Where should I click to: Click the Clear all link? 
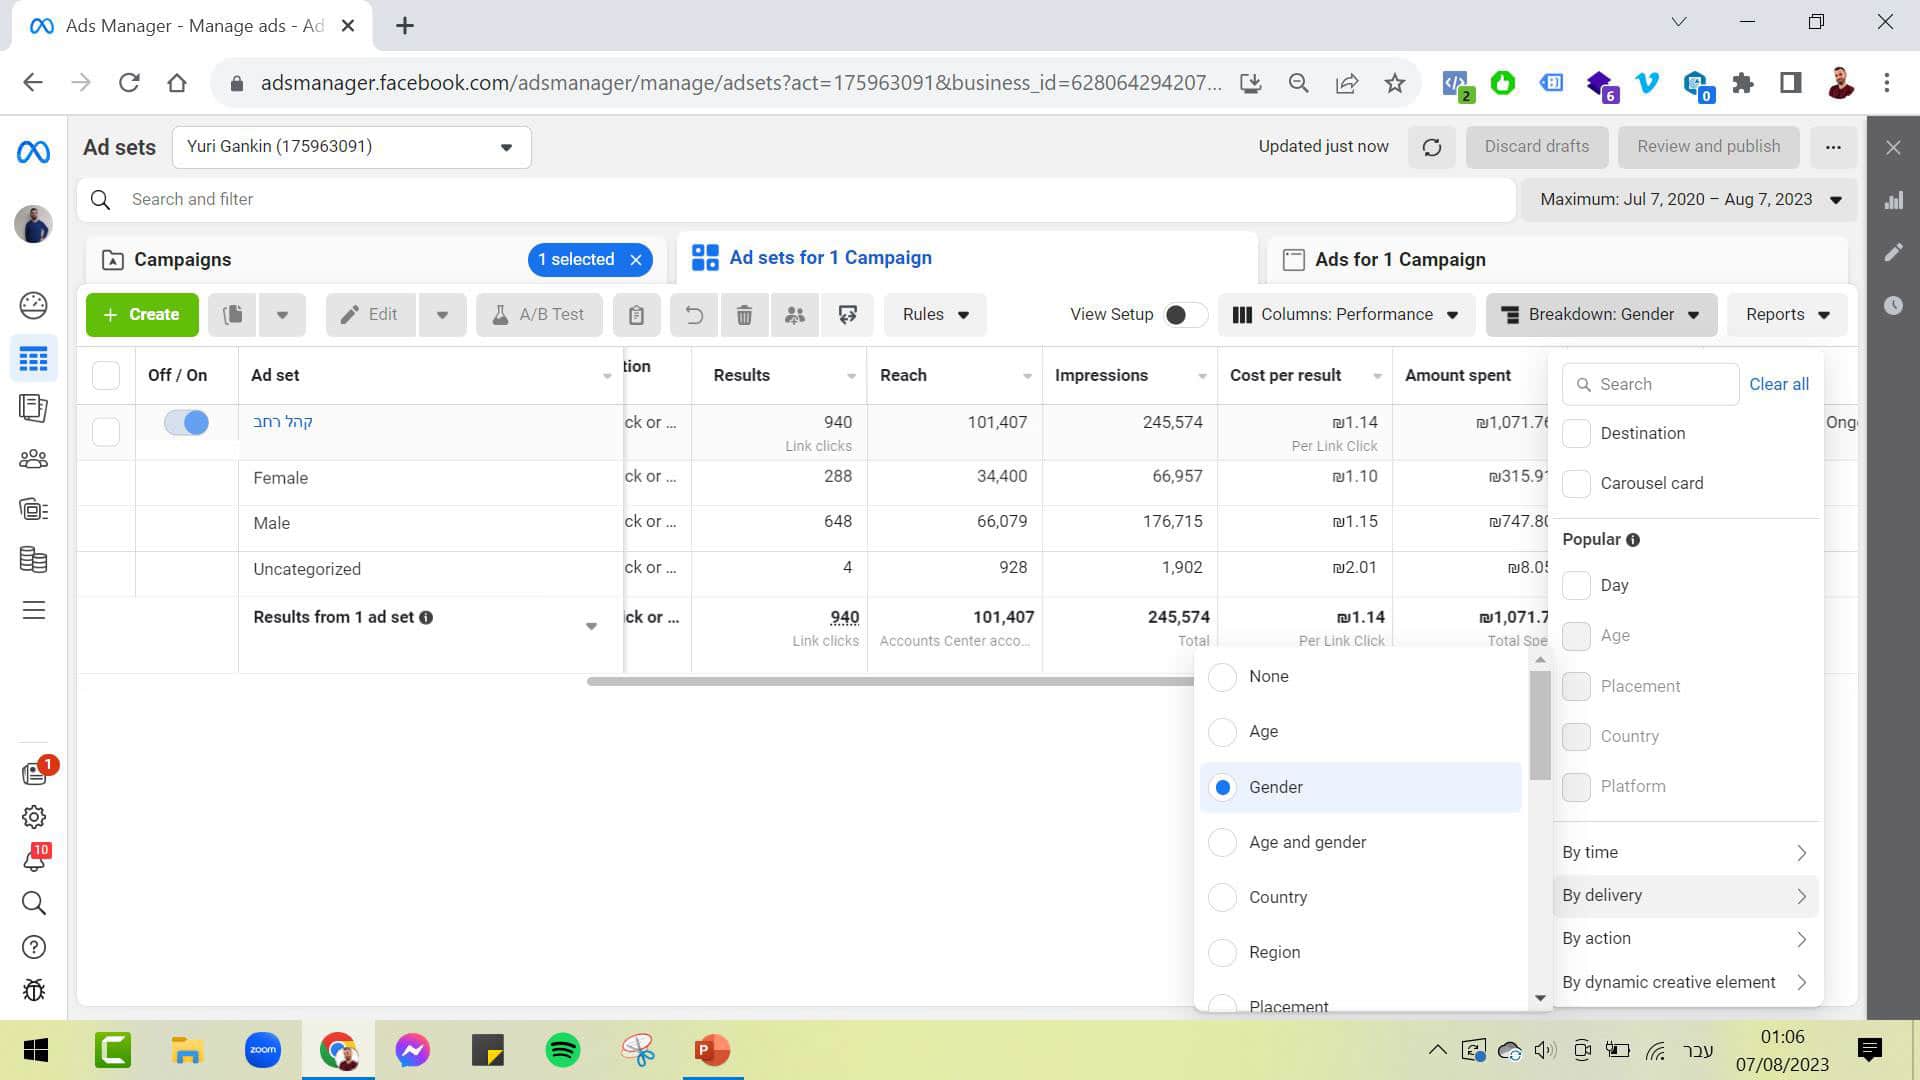1778,384
